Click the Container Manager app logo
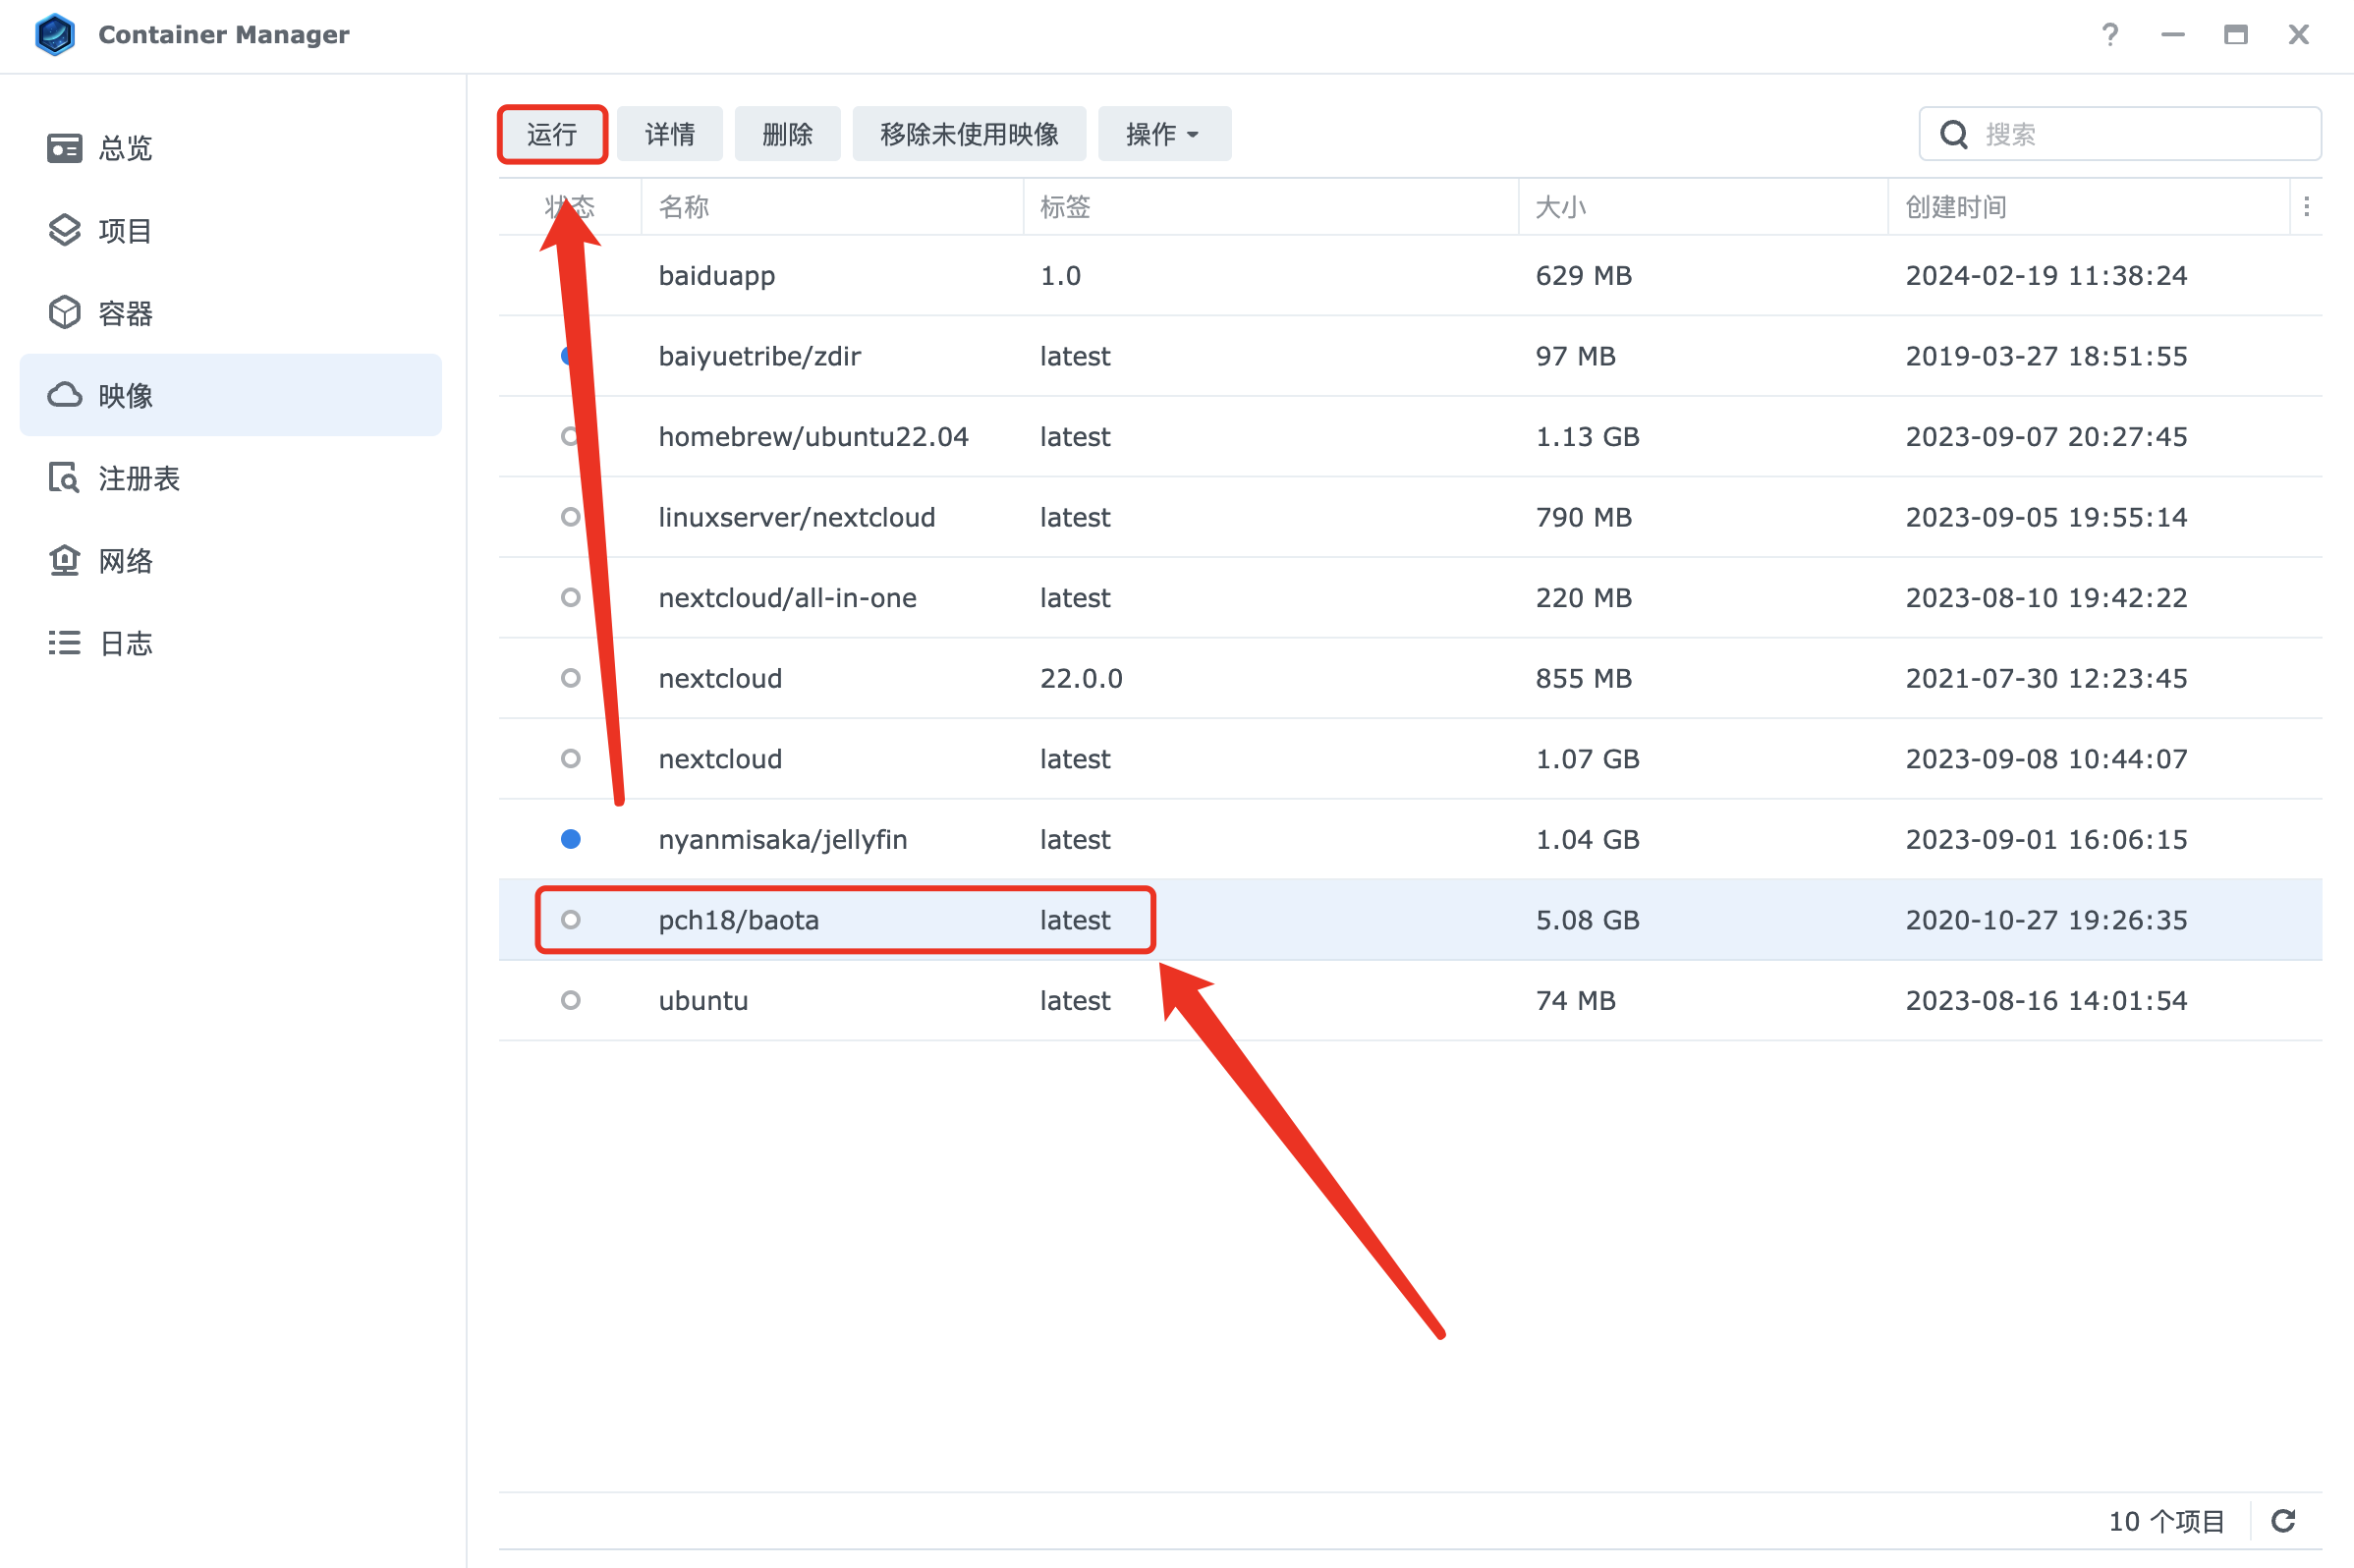Viewport: 2354px width, 1568px height. [x=55, y=35]
